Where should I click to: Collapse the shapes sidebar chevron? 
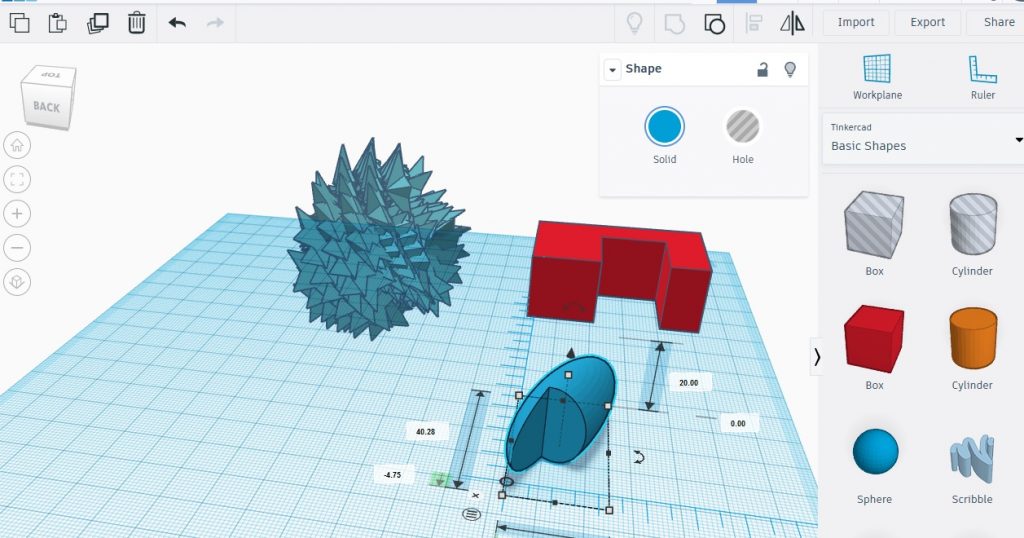pos(816,356)
